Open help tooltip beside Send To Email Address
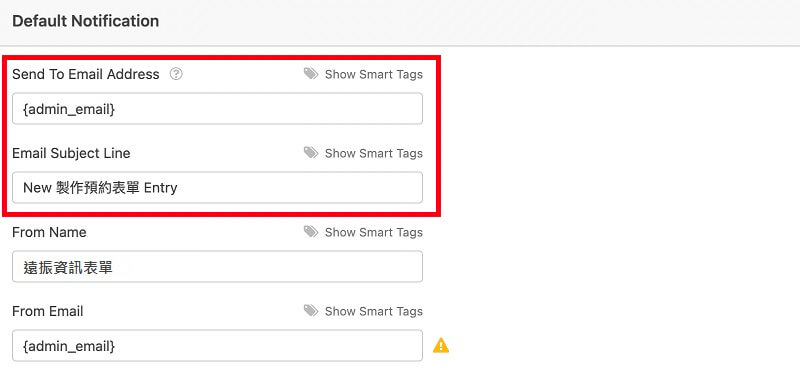Viewport: 800px width, 375px height. (x=176, y=74)
